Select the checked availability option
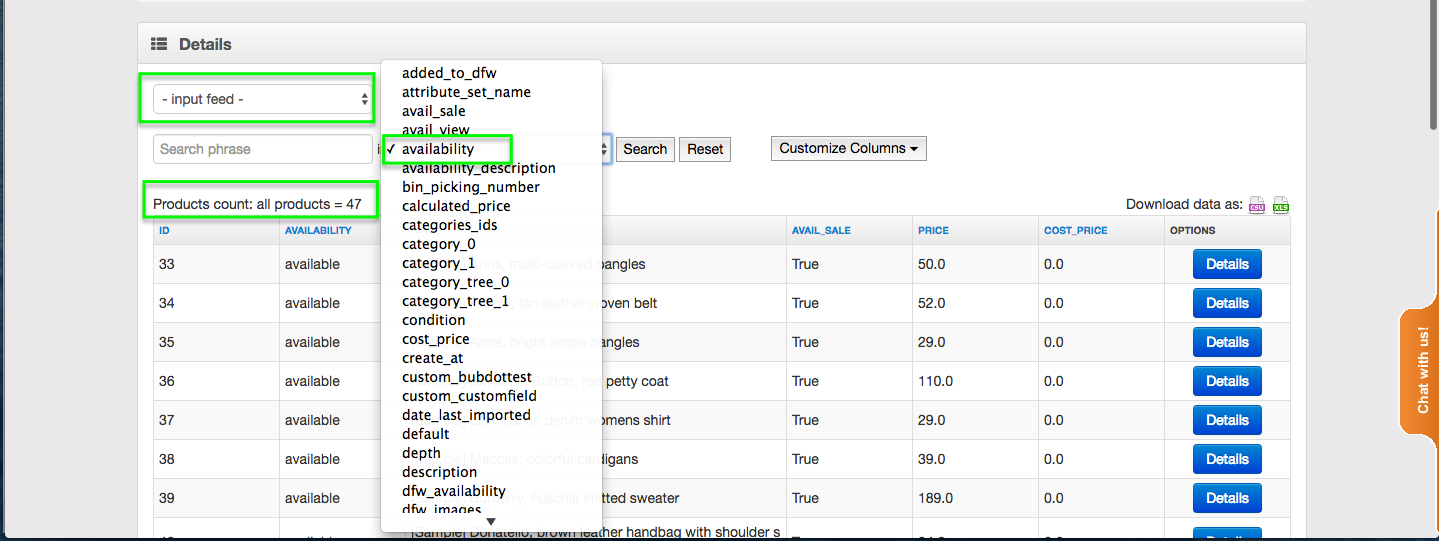Screen dimensions: 1439x541 (438, 149)
